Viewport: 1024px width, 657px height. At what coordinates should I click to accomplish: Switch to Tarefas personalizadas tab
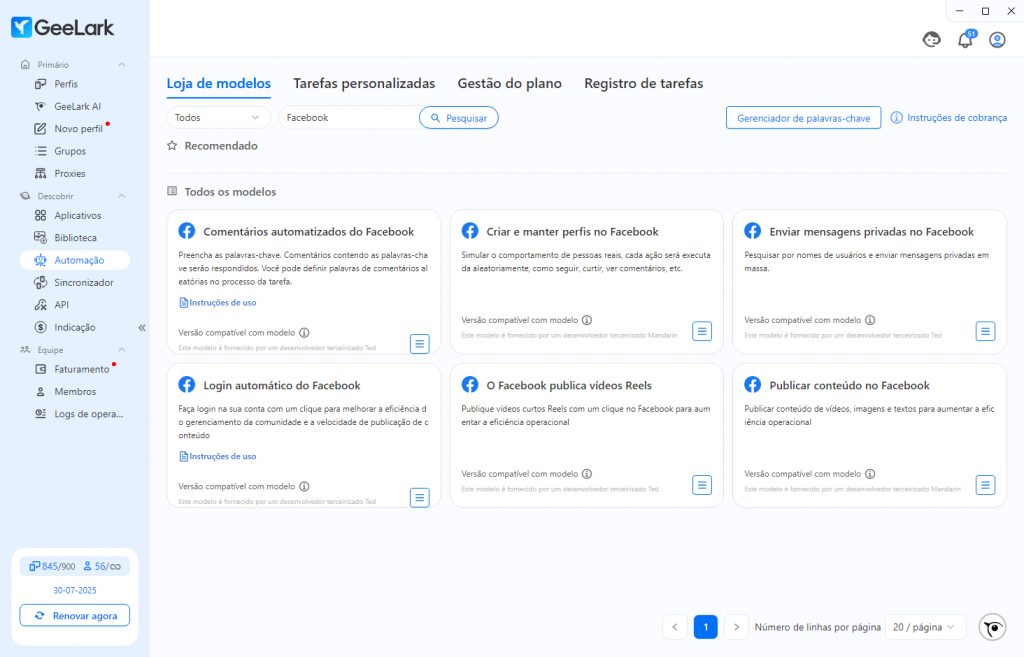coord(364,84)
